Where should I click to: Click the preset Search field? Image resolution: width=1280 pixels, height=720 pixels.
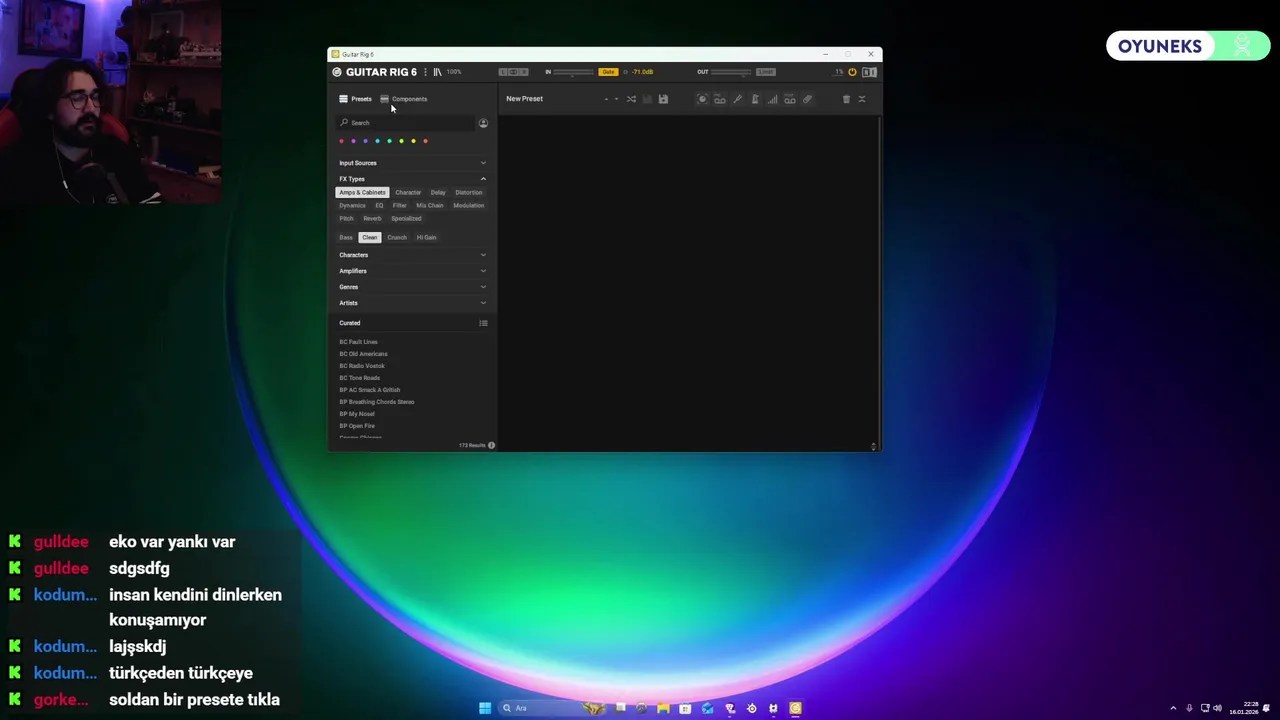(x=405, y=123)
